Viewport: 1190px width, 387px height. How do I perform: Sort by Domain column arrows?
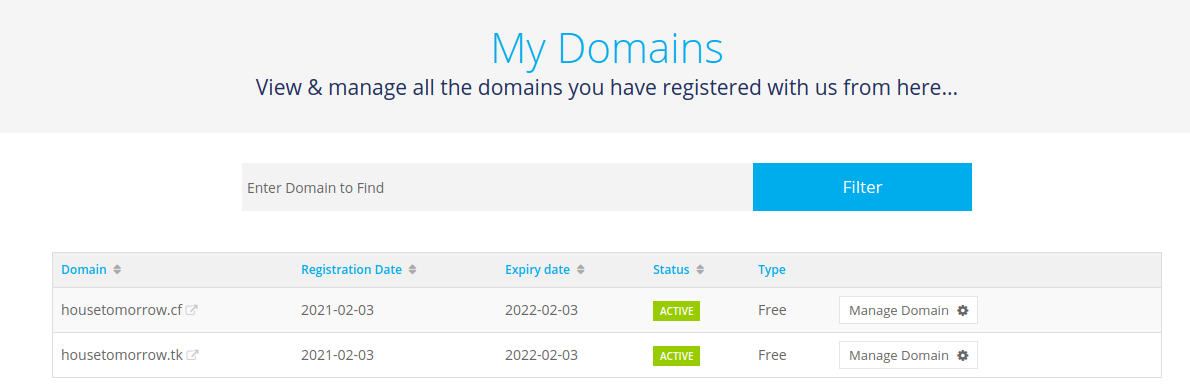tap(117, 270)
